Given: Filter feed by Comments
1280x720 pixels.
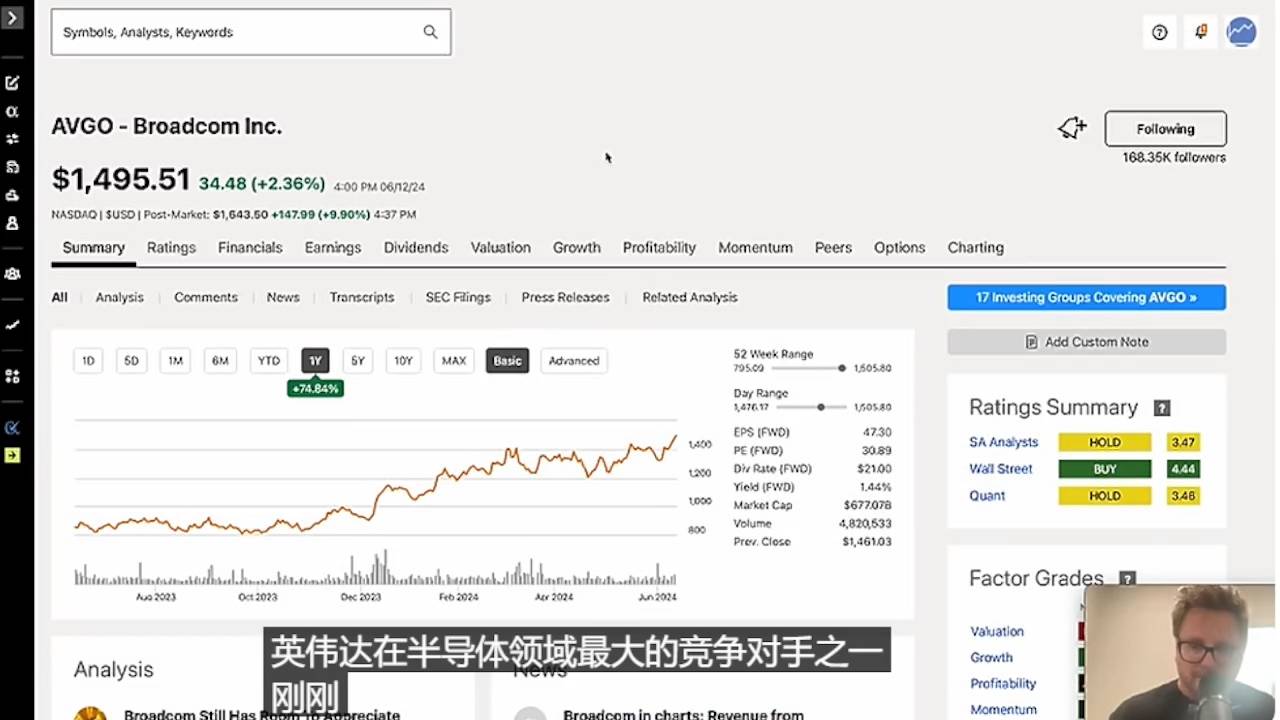Looking at the screenshot, I should 206,297.
